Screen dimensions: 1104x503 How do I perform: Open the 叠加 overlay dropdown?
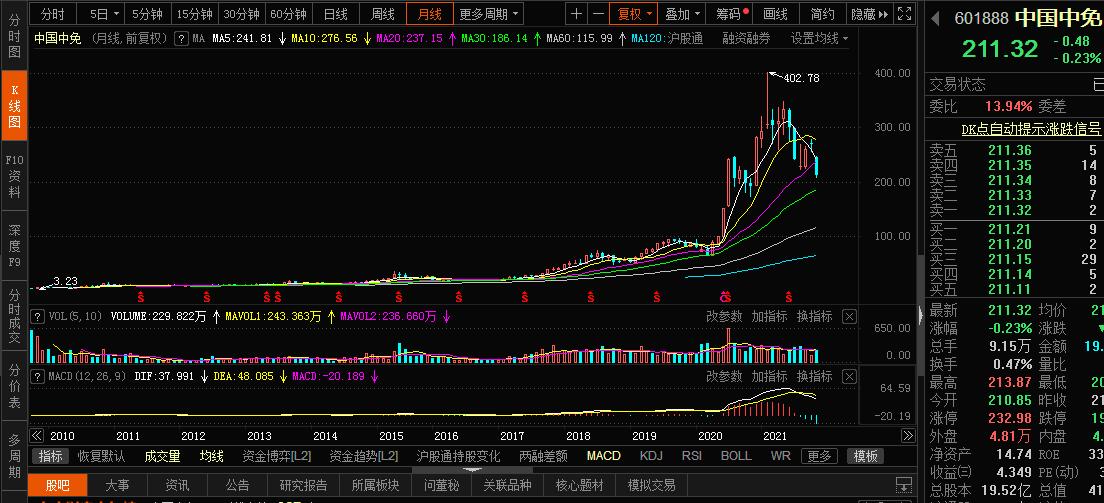click(x=683, y=13)
